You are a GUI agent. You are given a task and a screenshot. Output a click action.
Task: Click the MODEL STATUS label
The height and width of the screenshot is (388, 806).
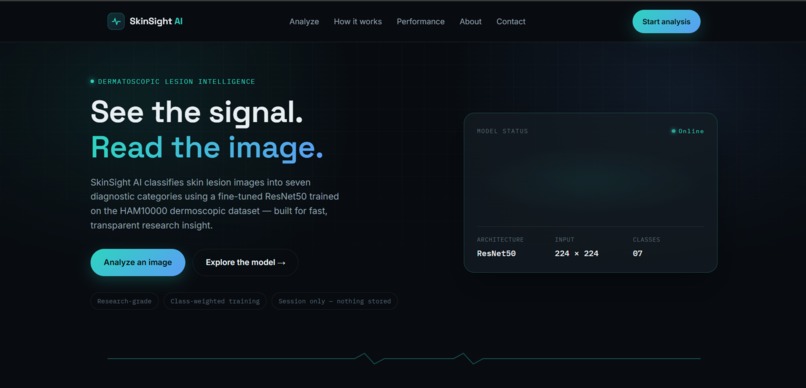pos(502,131)
